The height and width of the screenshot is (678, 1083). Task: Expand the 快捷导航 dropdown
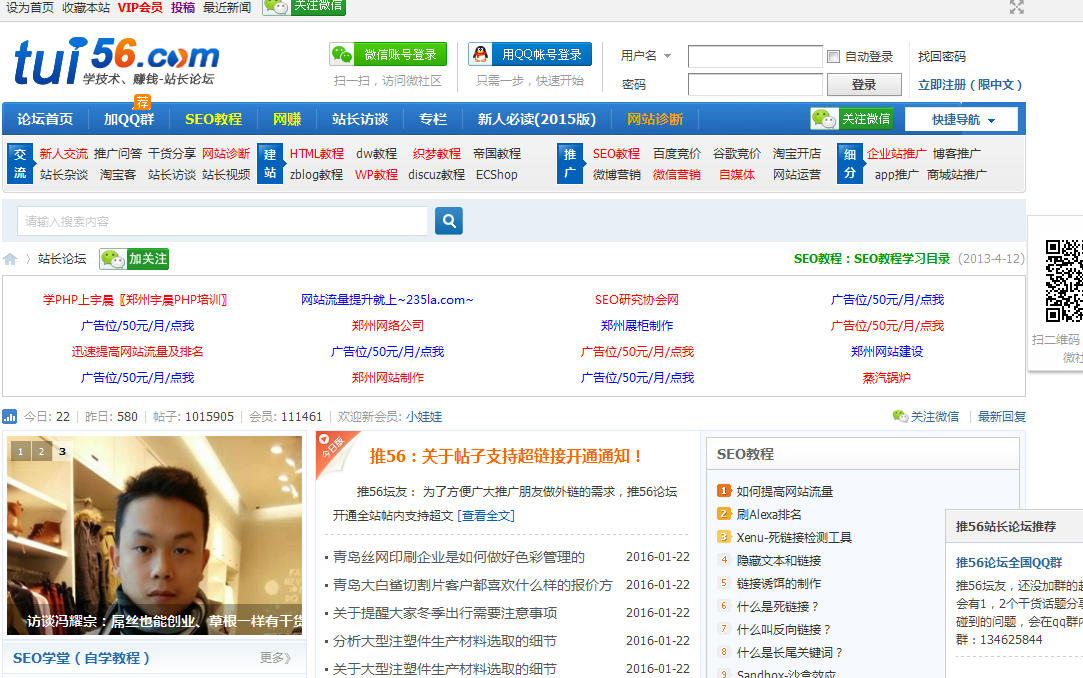(x=961, y=119)
